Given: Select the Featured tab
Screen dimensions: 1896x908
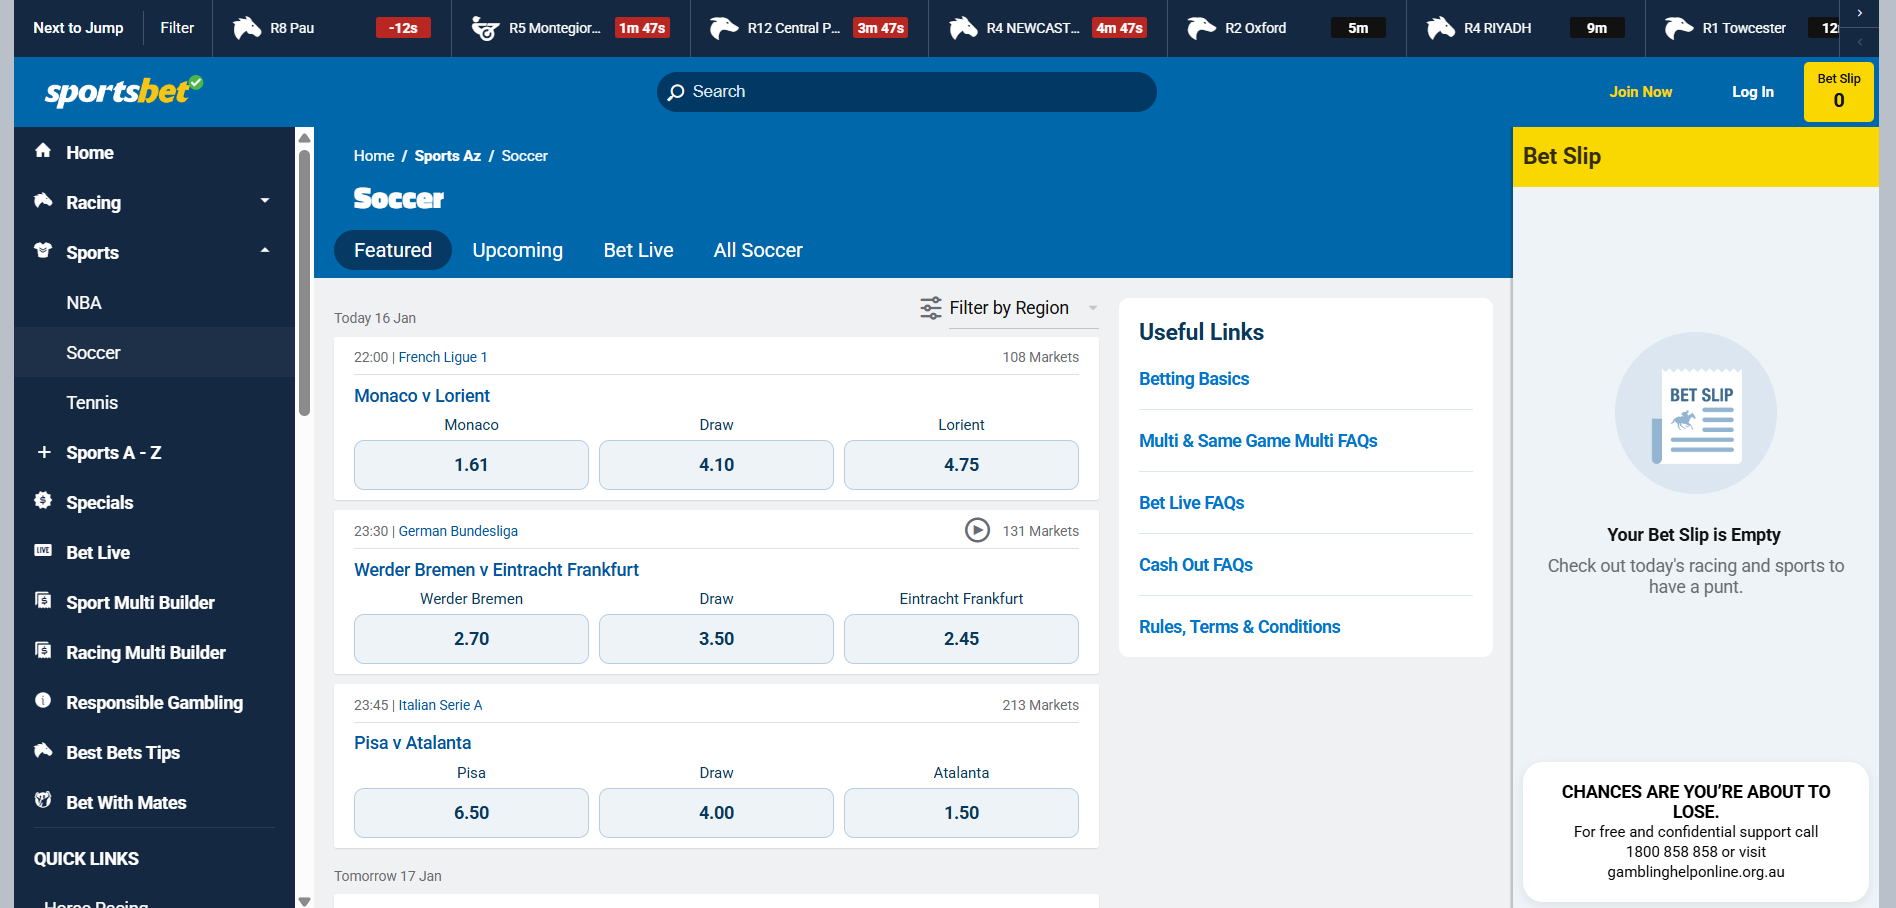Looking at the screenshot, I should pyautogui.click(x=393, y=250).
